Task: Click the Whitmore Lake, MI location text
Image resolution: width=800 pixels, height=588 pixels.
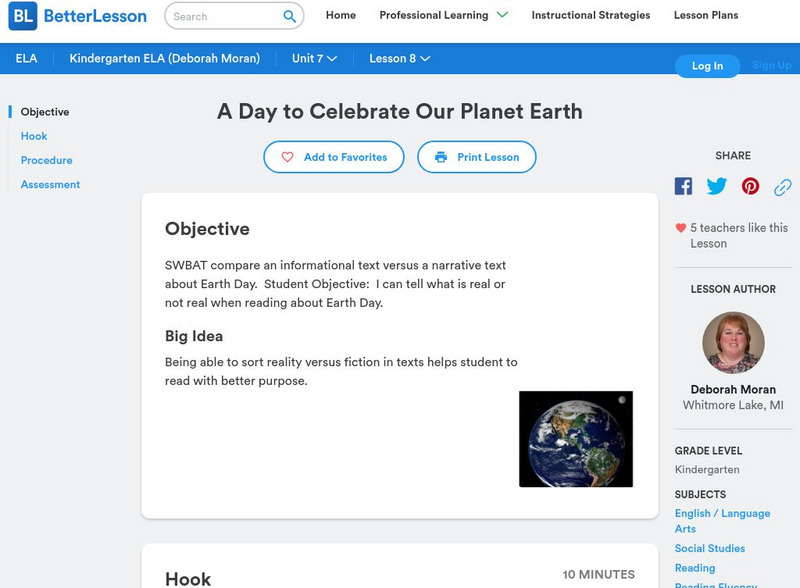Action: [733, 405]
